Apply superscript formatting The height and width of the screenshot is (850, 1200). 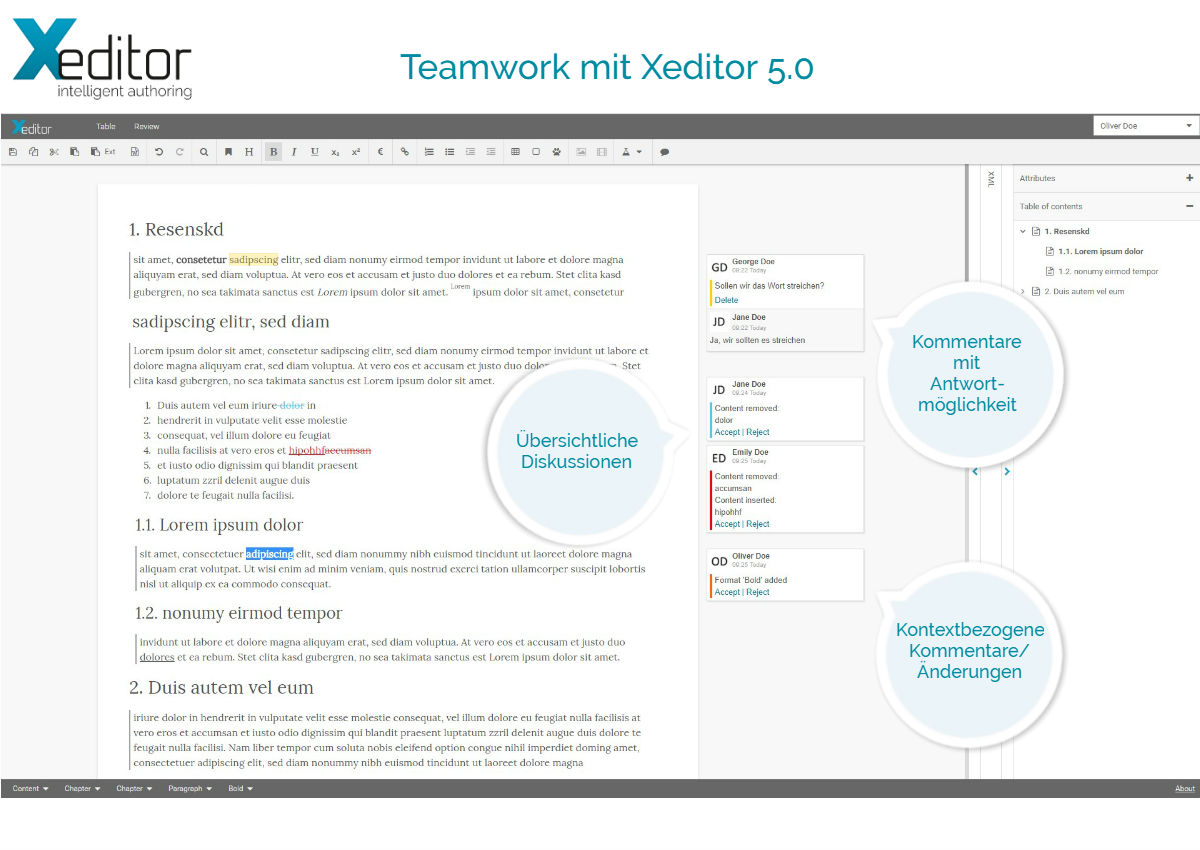pyautogui.click(x=355, y=151)
